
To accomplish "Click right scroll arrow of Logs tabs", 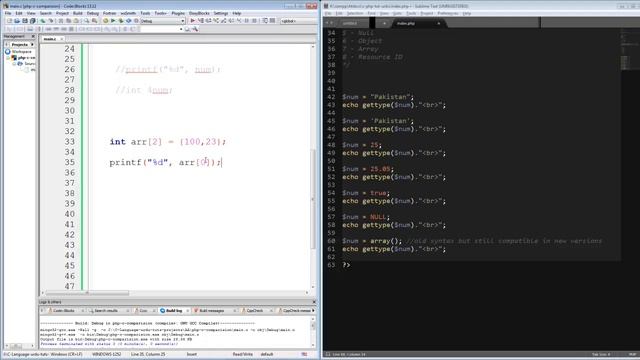I will click(x=313, y=311).
